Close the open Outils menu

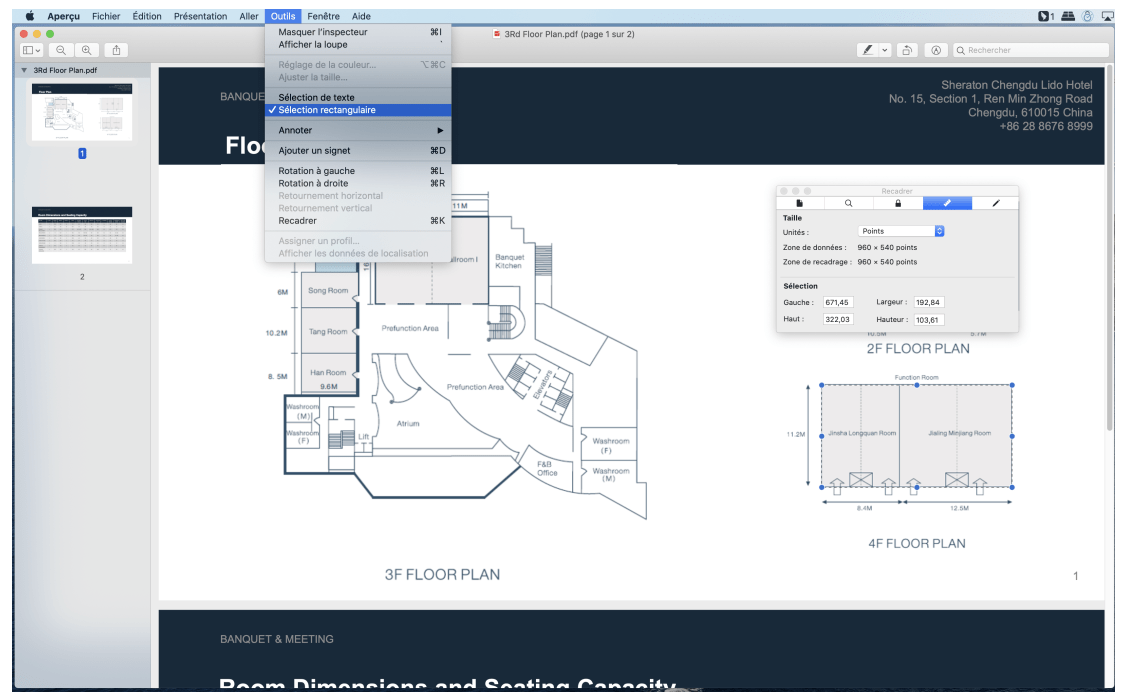click(x=283, y=16)
